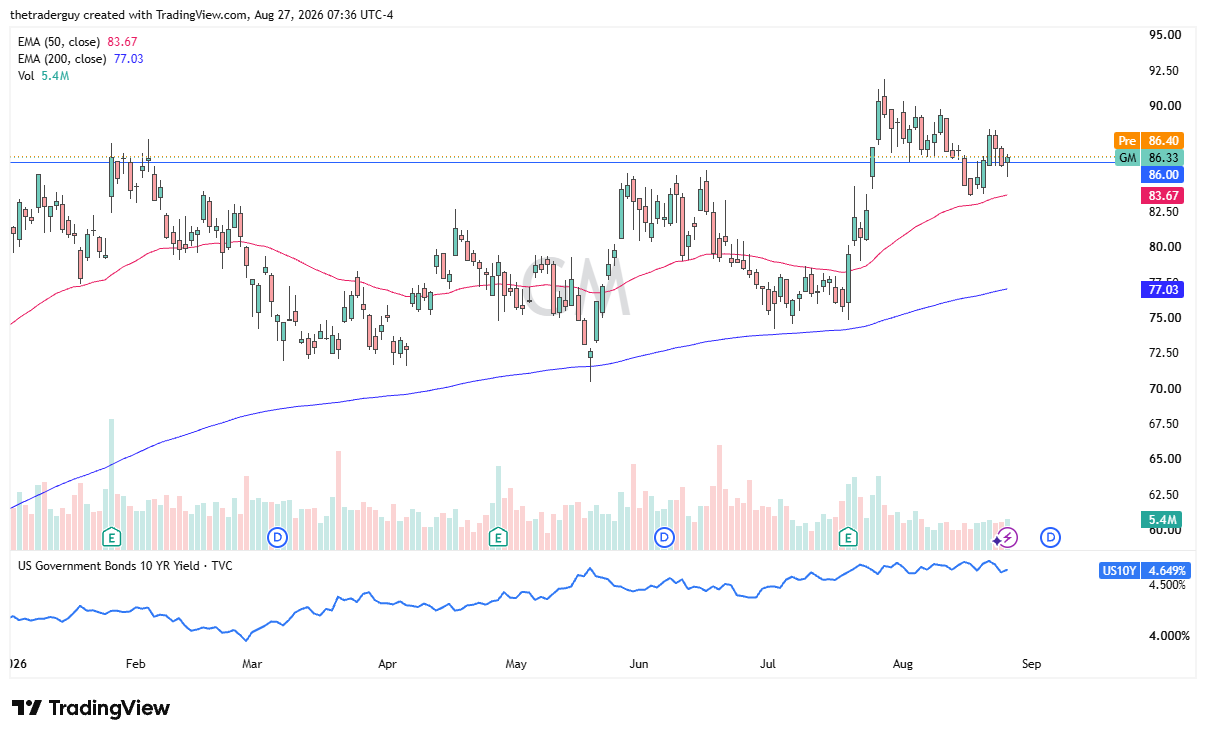Screen dimensions: 1206x738
Task: Click the green 5.4M volume axis label
Action: coord(1163,520)
